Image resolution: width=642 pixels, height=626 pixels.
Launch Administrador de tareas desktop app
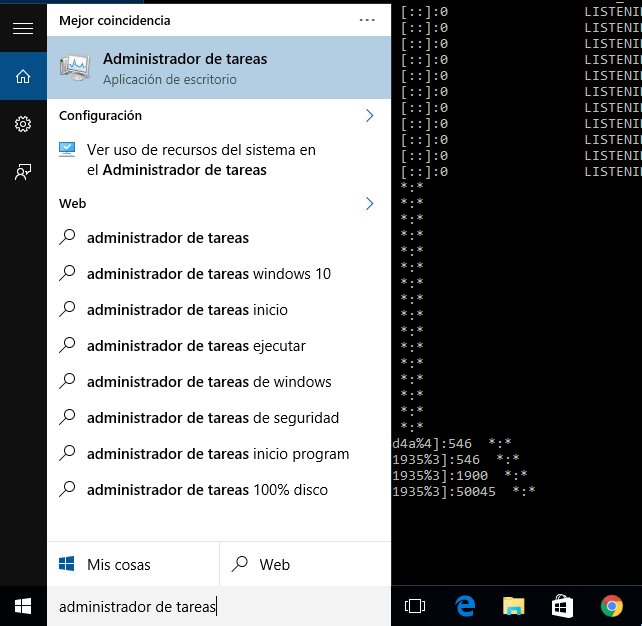coord(219,68)
